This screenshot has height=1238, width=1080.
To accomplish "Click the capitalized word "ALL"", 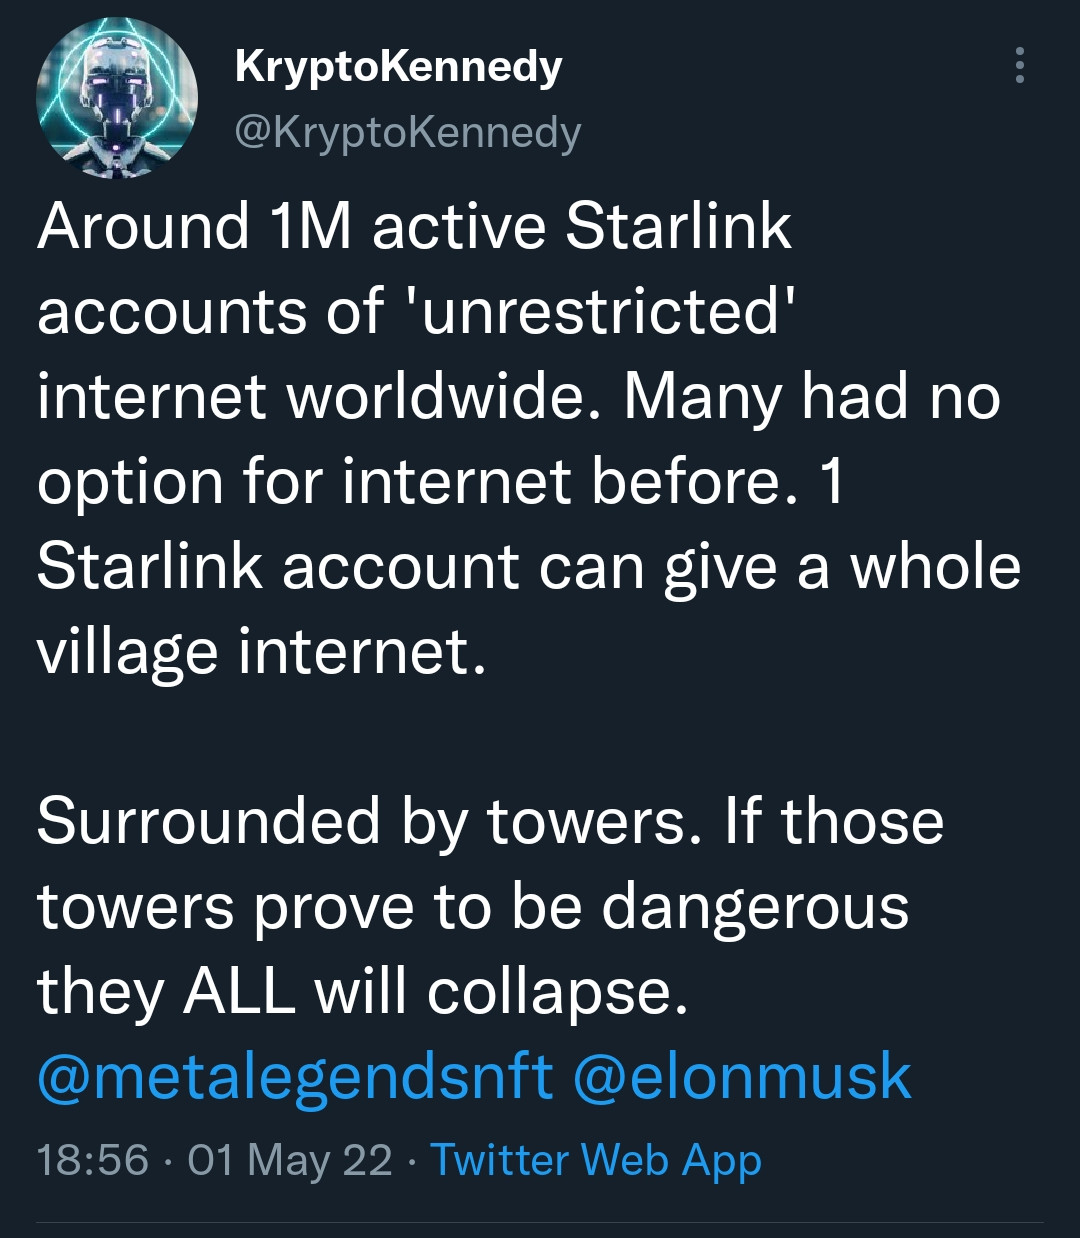I will (x=239, y=993).
